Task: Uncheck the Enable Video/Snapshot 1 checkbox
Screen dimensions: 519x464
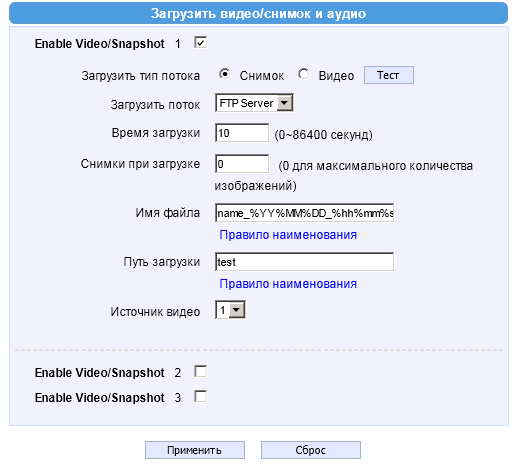Action: point(200,43)
